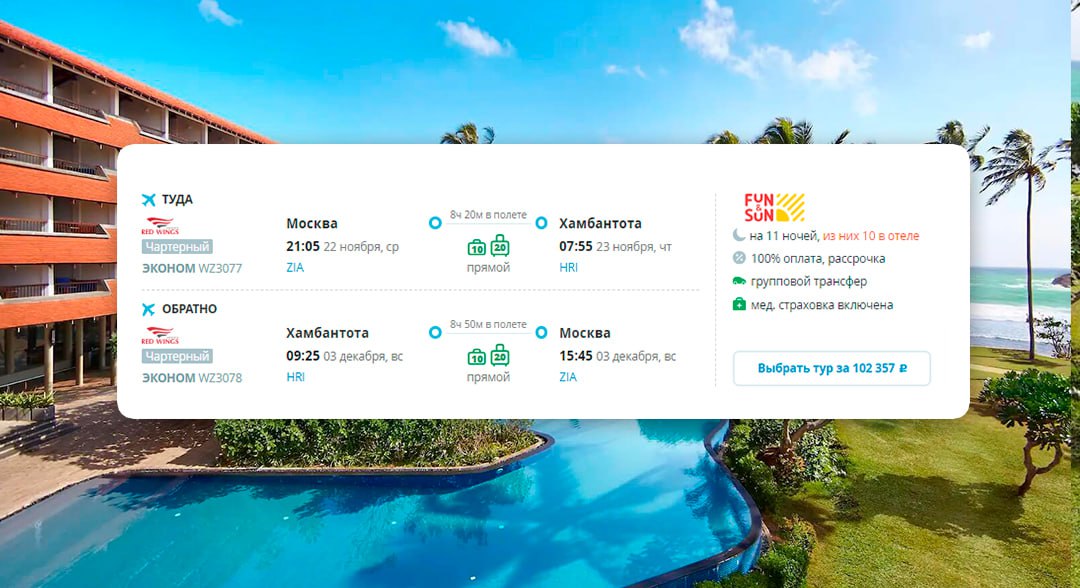Image resolution: width=1080 pixels, height=588 pixels.
Task: Click the 10 kg hand luggage icon on return flight
Action: 477,357
